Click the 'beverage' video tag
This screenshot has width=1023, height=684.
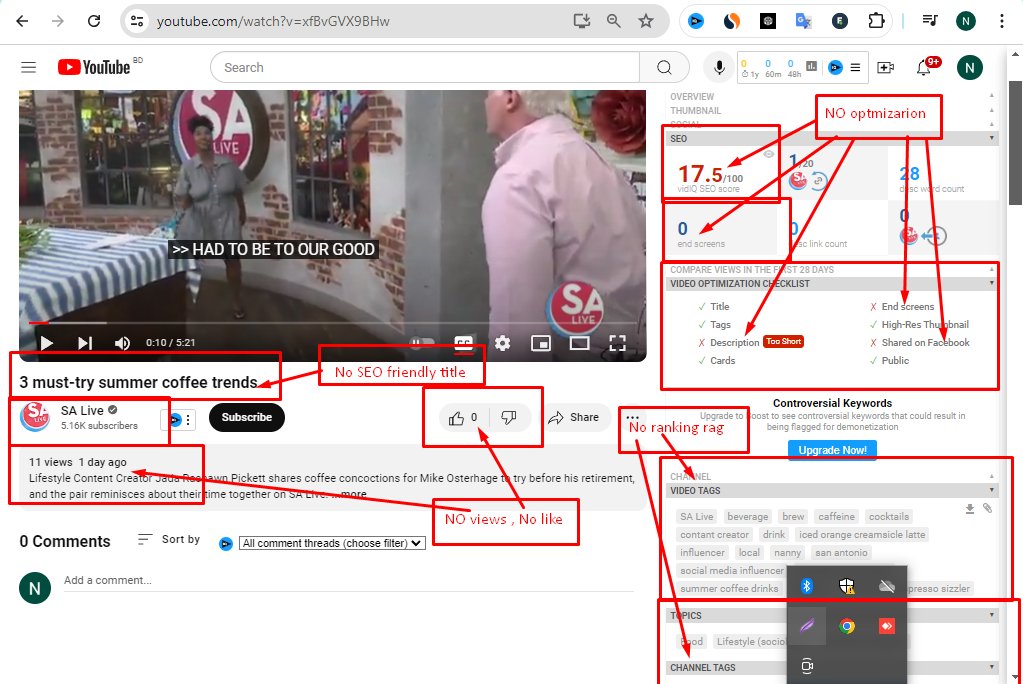pos(748,516)
